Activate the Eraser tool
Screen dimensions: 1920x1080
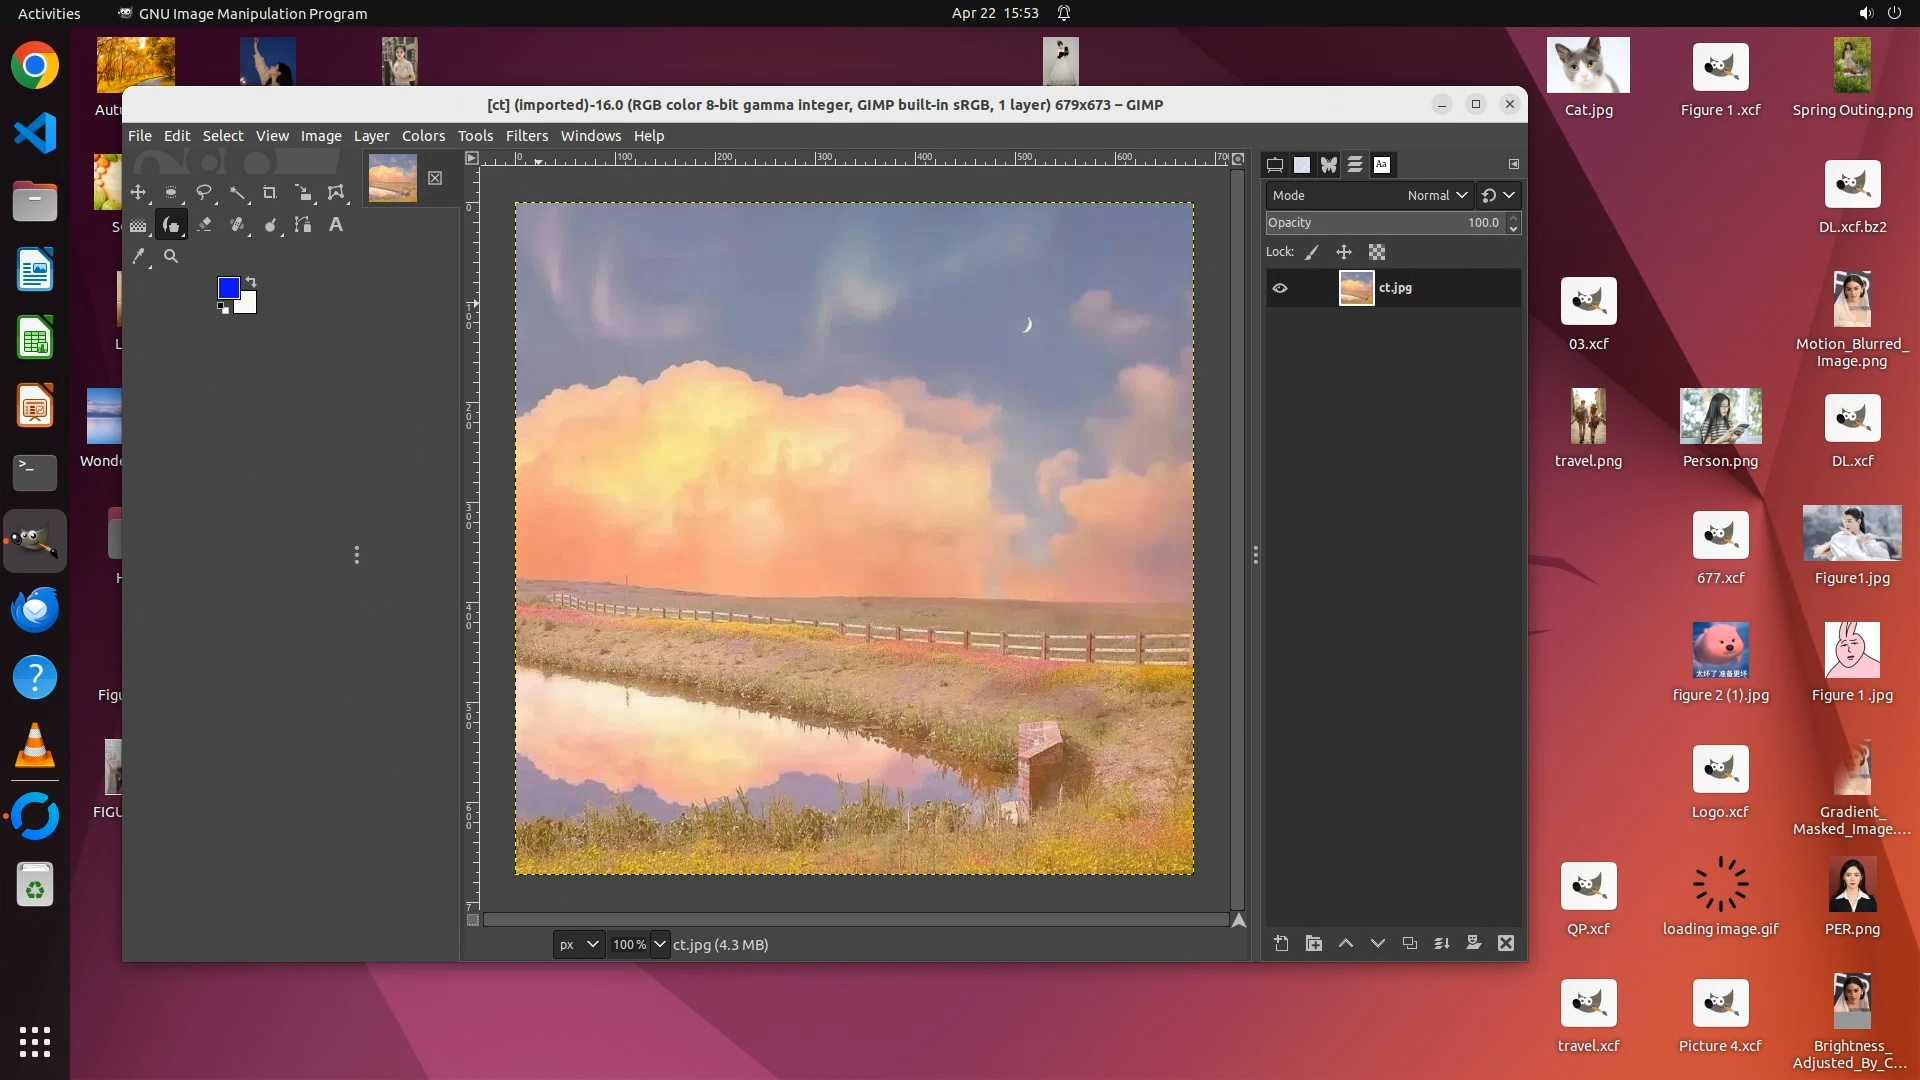click(x=204, y=225)
